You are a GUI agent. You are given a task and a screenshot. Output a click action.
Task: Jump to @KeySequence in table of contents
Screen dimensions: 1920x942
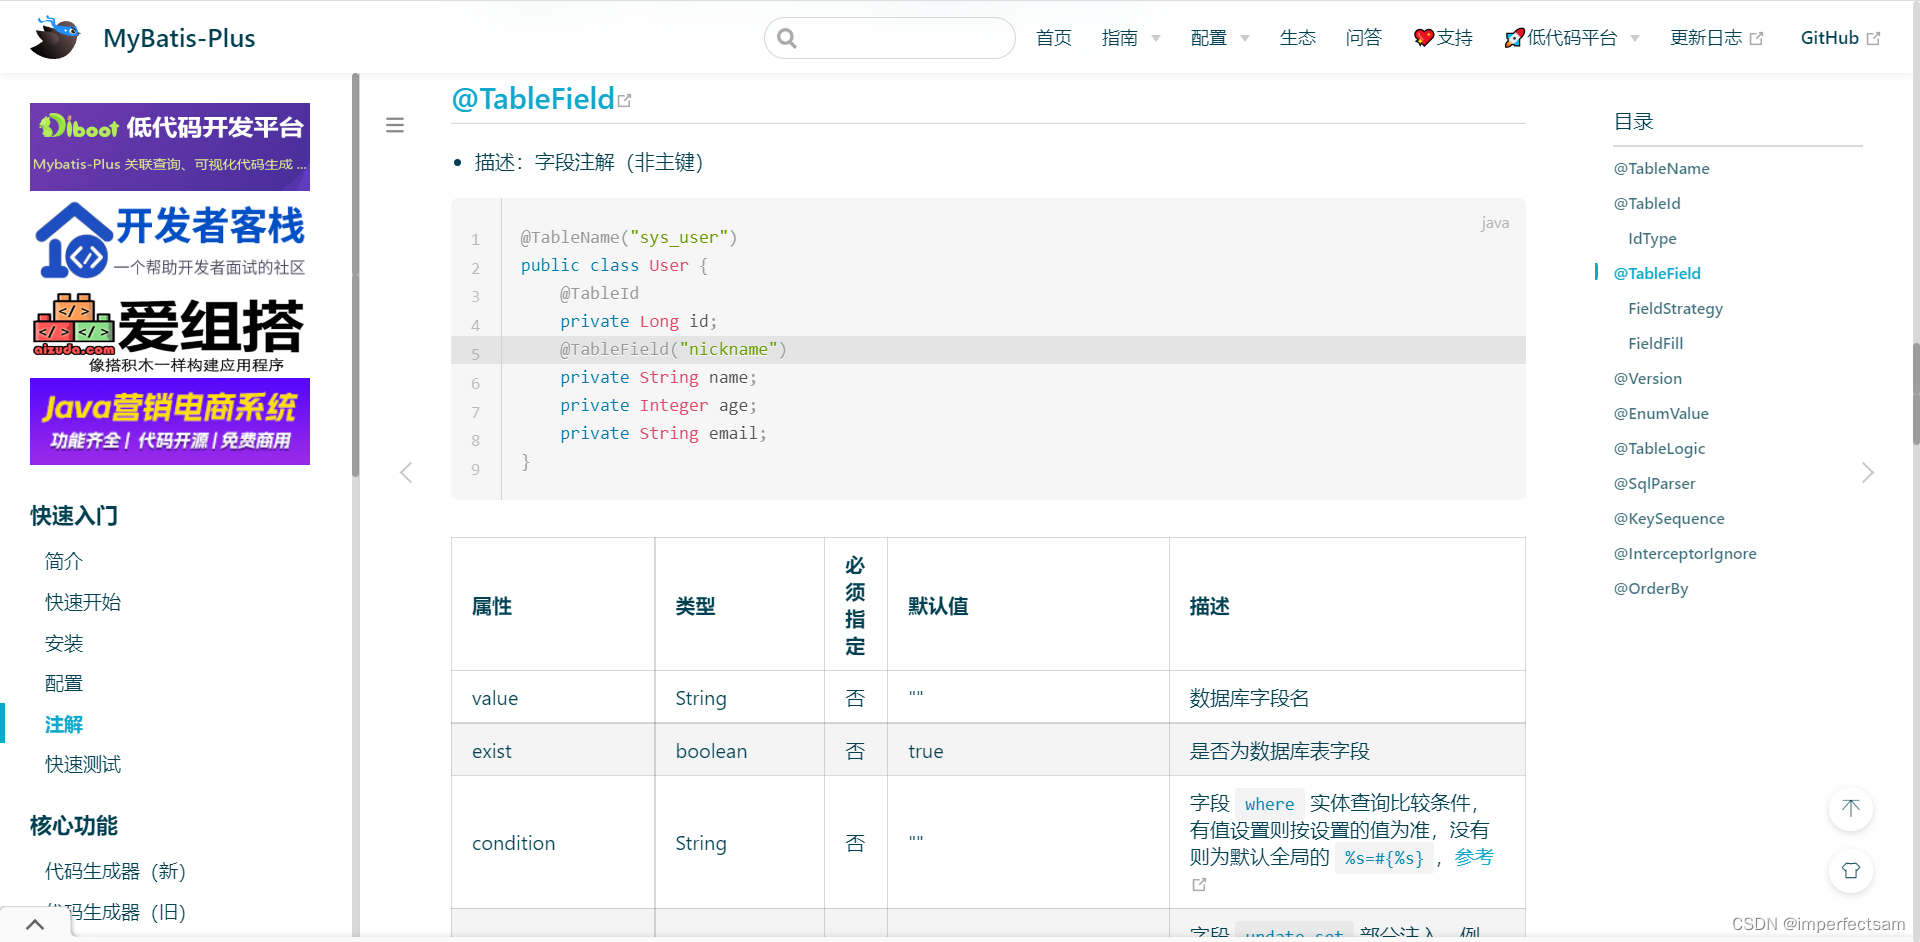[1669, 518]
